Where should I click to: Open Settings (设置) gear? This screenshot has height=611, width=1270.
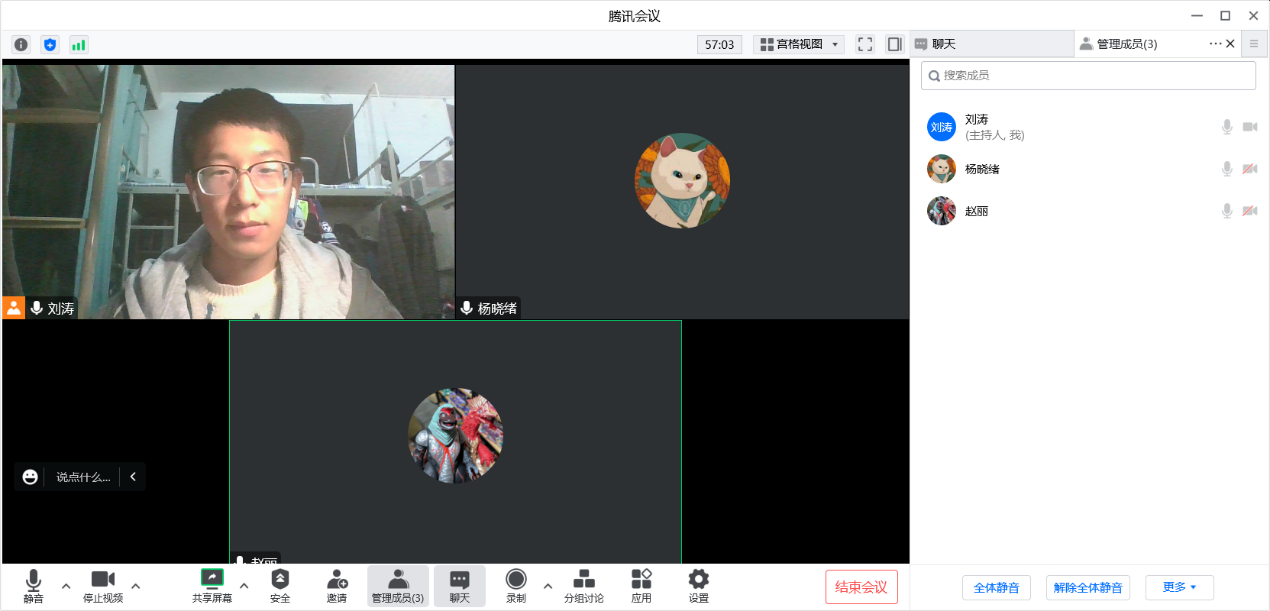[698, 585]
